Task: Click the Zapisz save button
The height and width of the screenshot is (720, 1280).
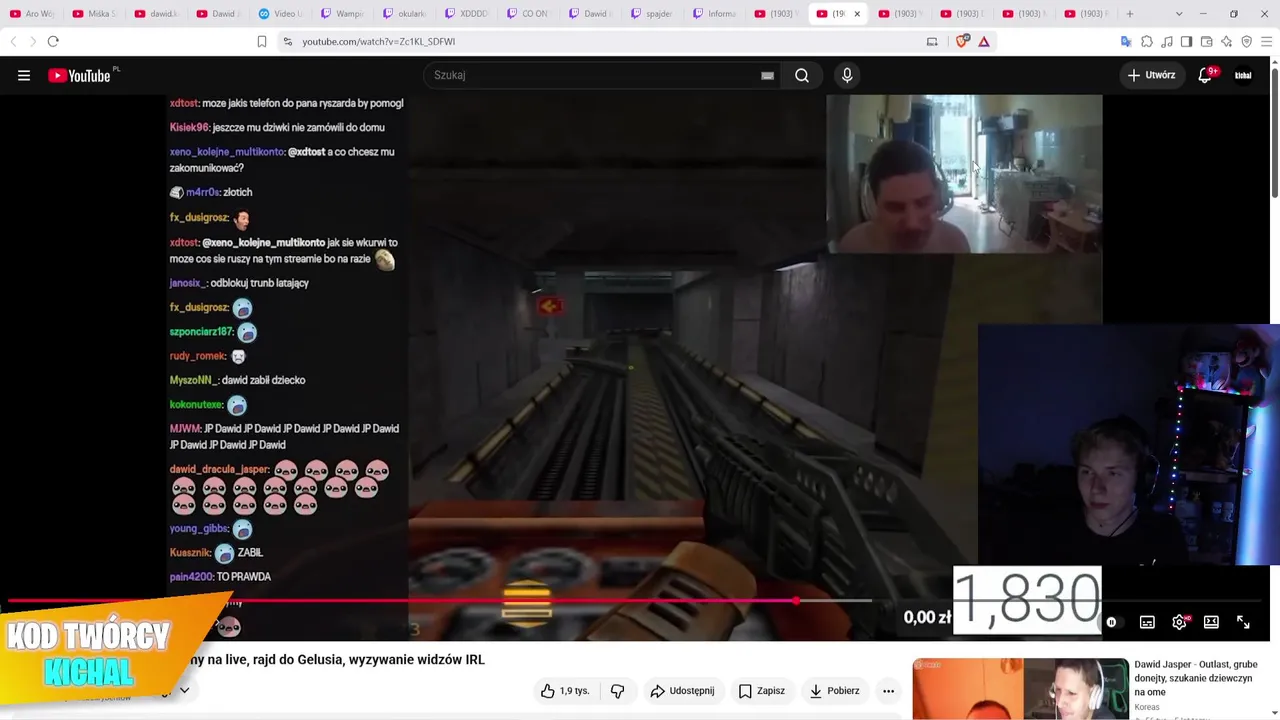Action: (x=762, y=691)
